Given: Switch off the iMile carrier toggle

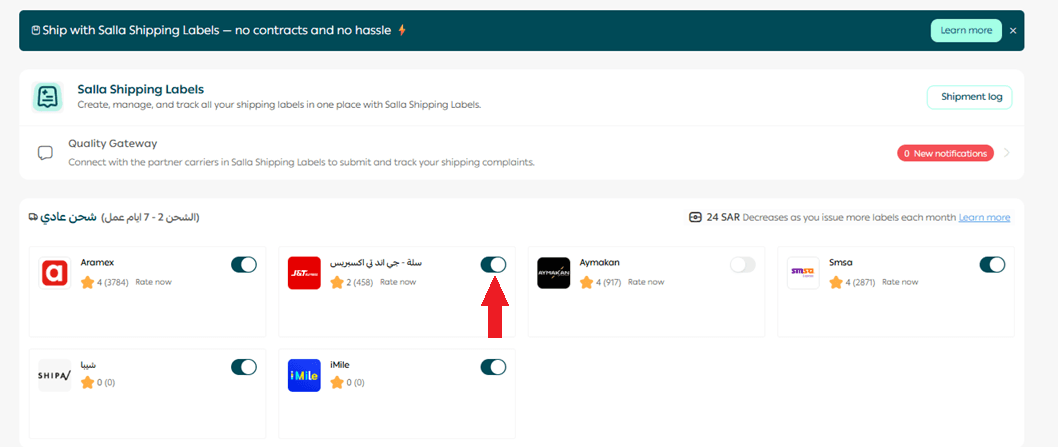Looking at the screenshot, I should pyautogui.click(x=493, y=367).
